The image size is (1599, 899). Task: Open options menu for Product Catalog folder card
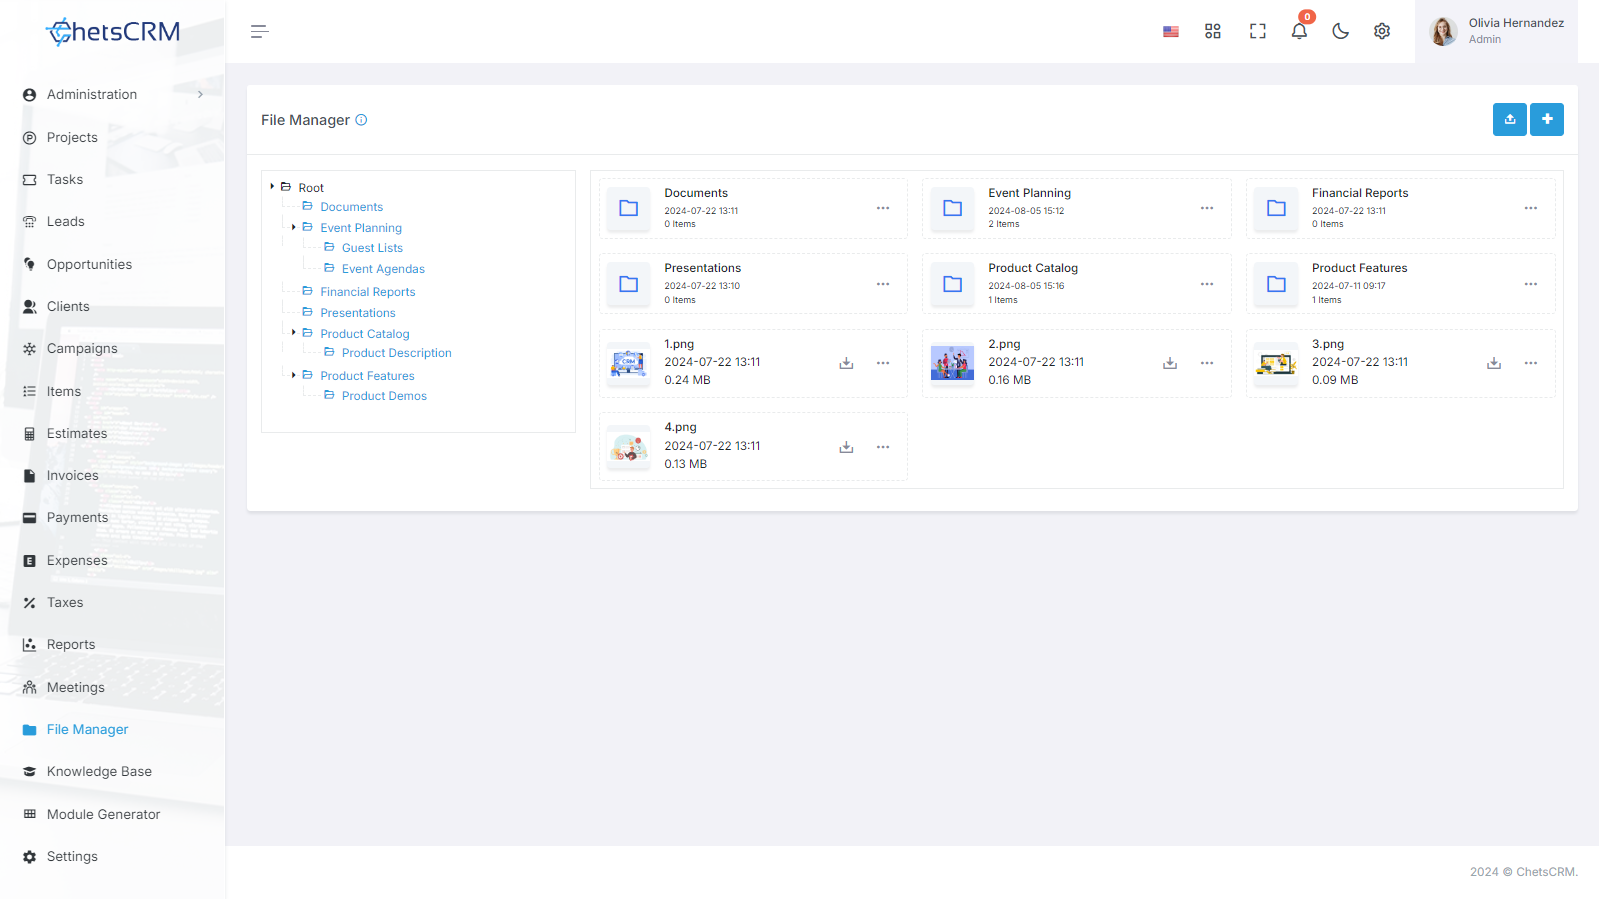point(1207,284)
